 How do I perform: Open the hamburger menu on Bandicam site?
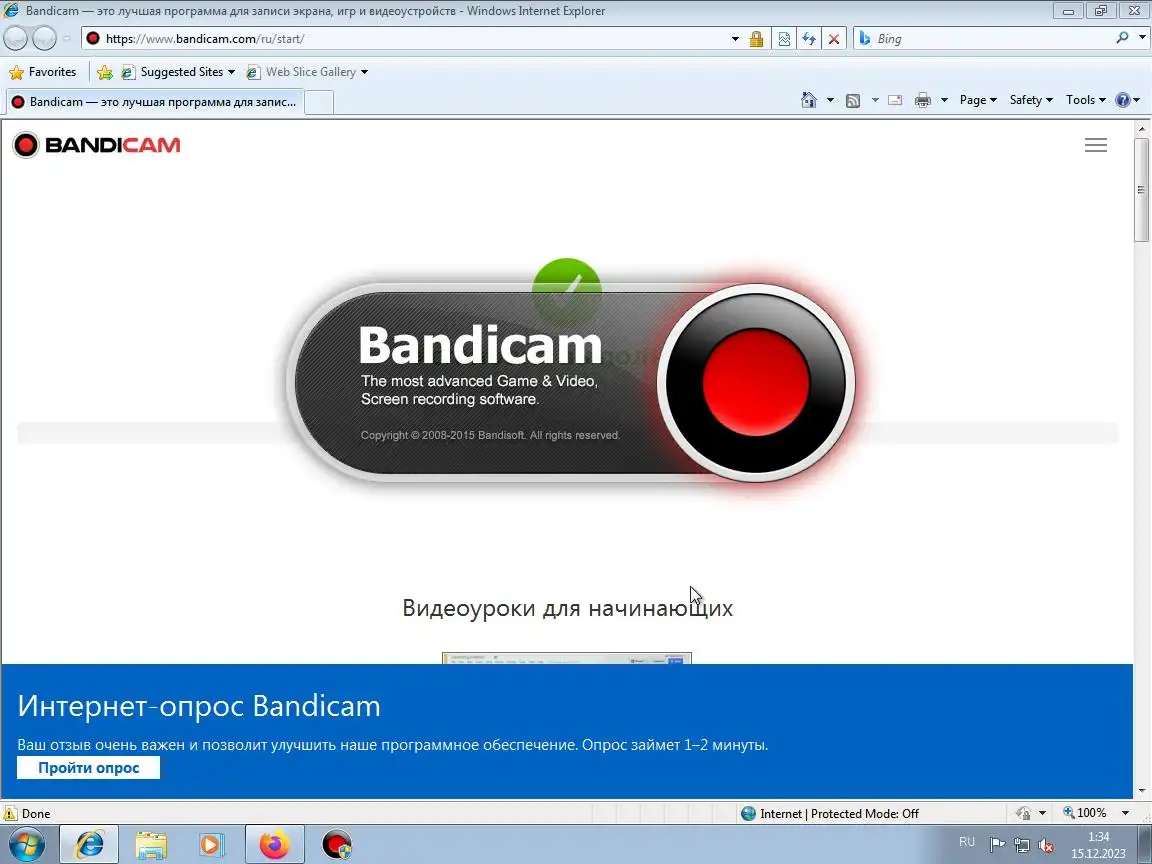coord(1095,145)
